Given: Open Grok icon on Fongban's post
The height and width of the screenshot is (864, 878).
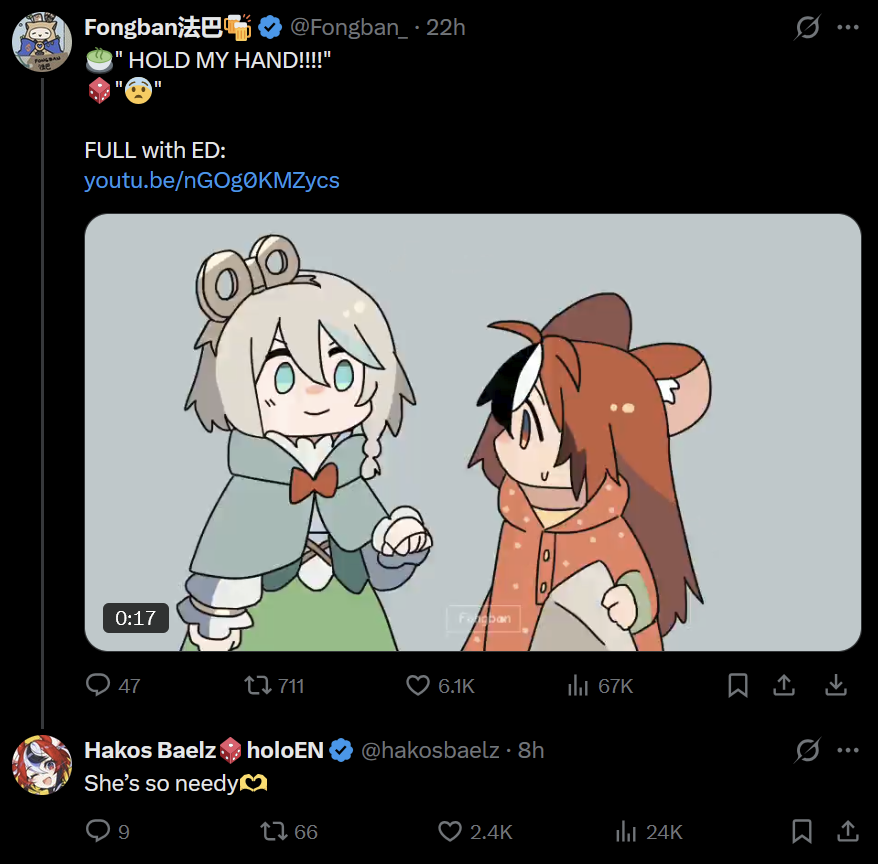Looking at the screenshot, I should (807, 28).
